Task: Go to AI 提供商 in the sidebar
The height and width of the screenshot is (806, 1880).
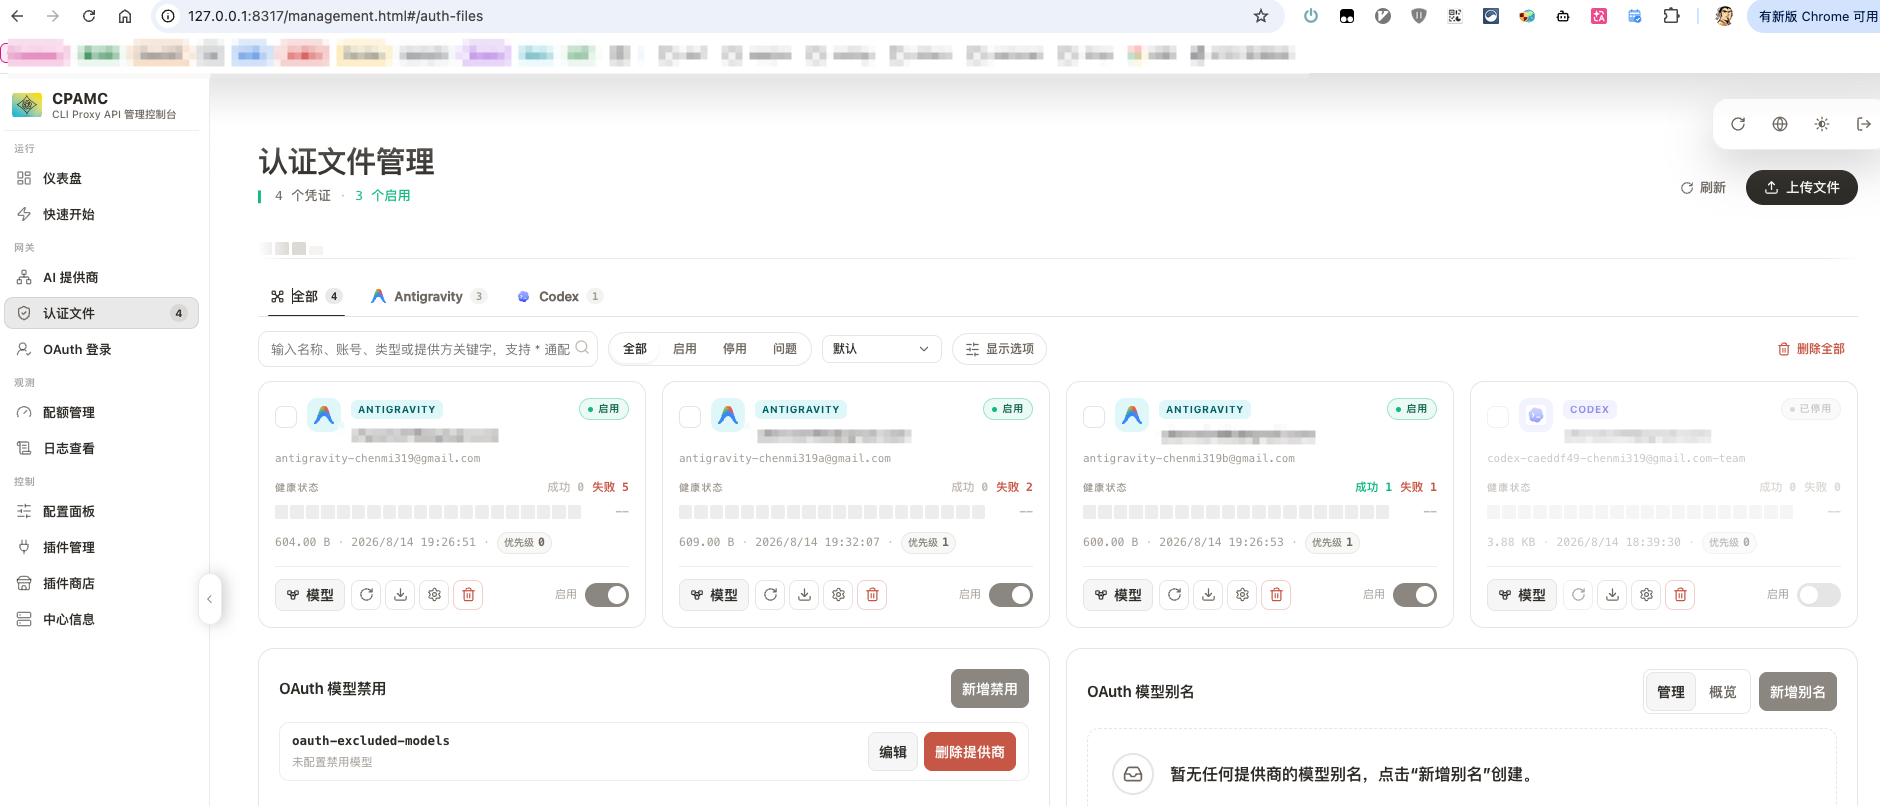Action: point(101,277)
